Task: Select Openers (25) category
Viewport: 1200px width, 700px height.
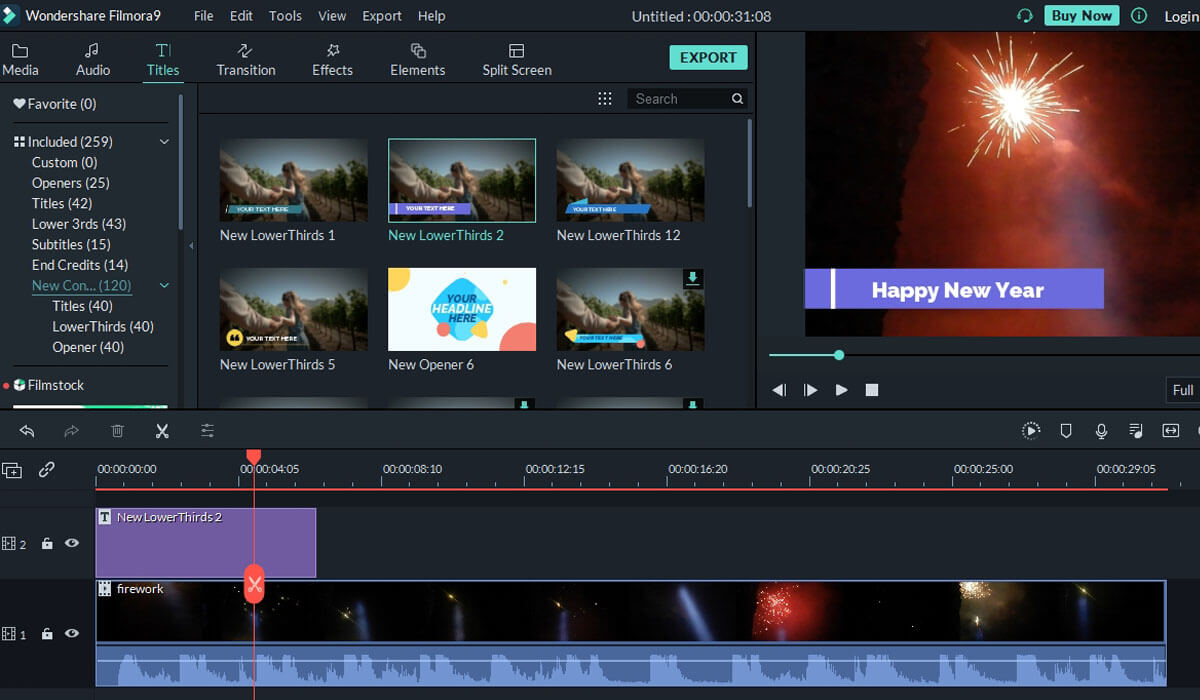Action: (x=70, y=183)
